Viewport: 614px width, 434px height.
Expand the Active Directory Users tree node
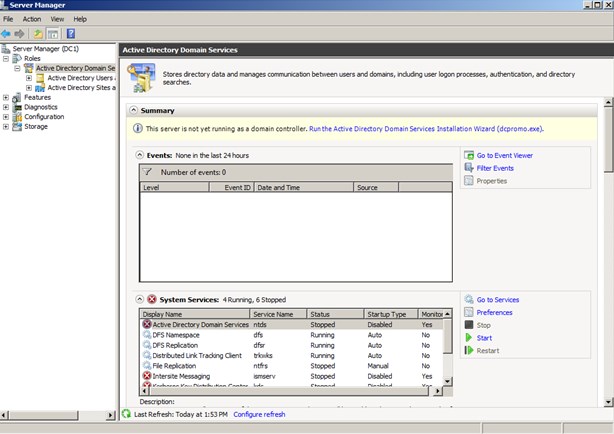29,78
